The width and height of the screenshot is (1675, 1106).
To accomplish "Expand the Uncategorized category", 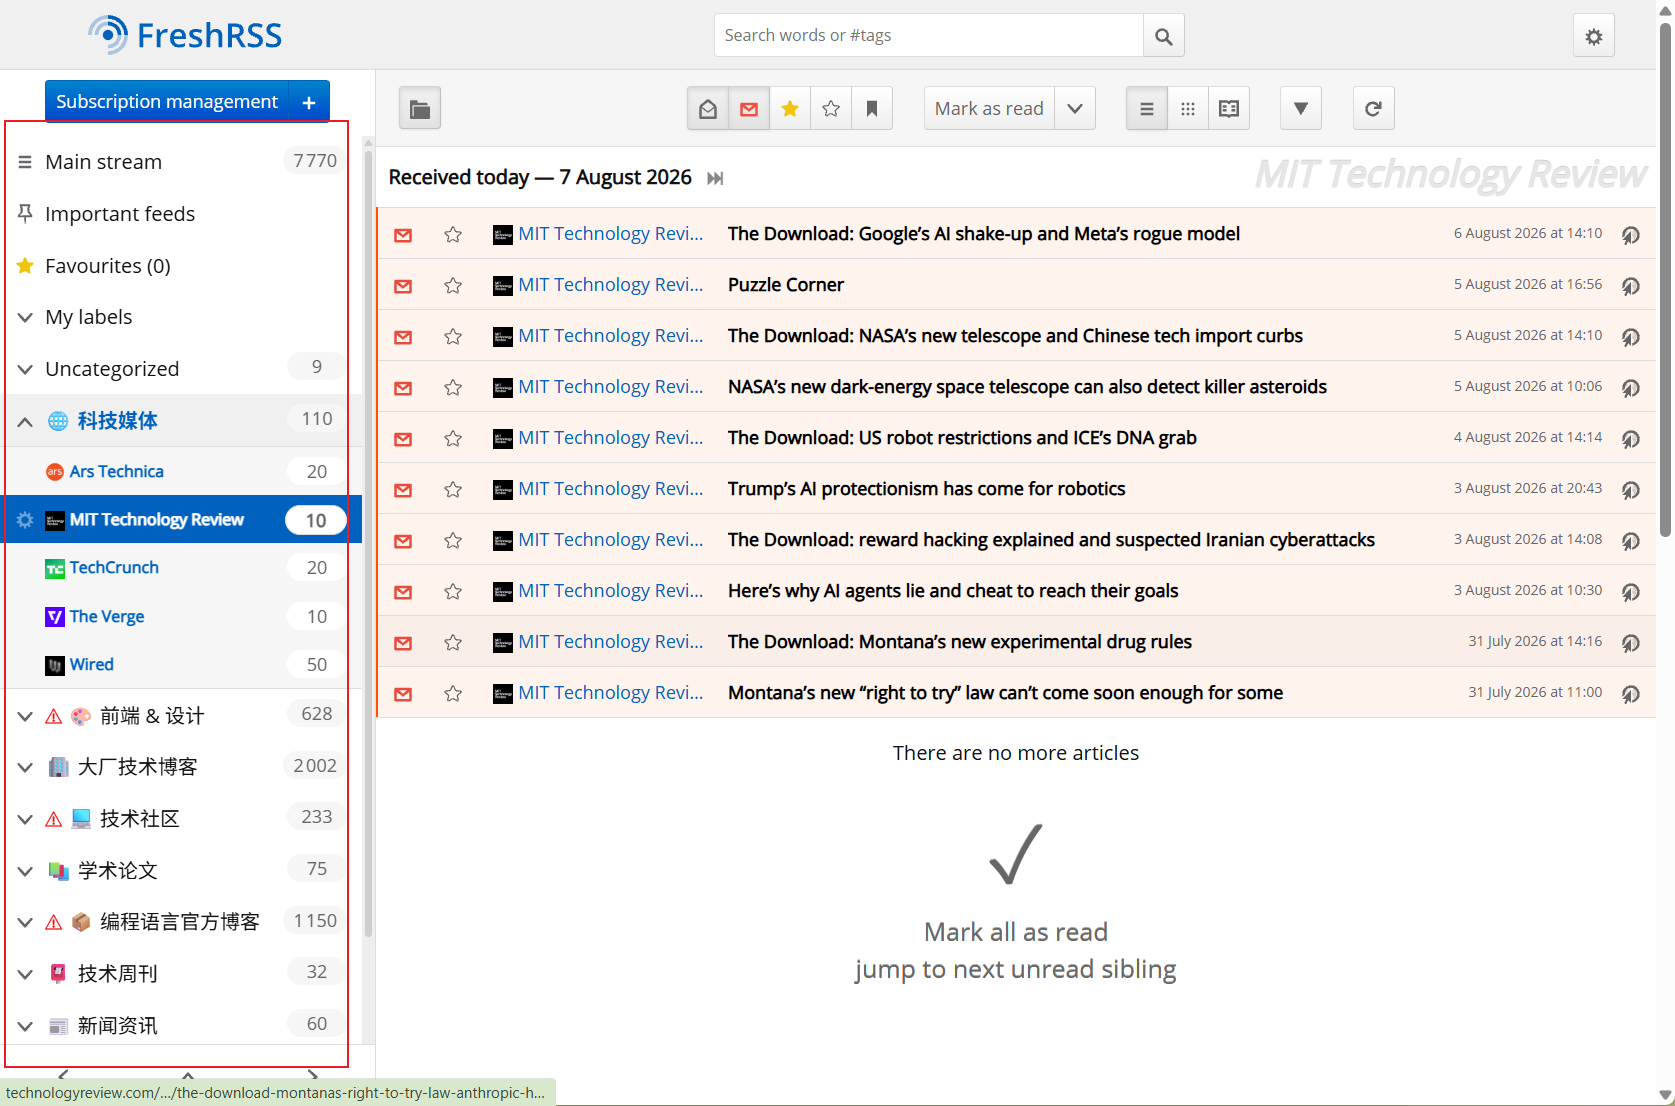I will (25, 369).
